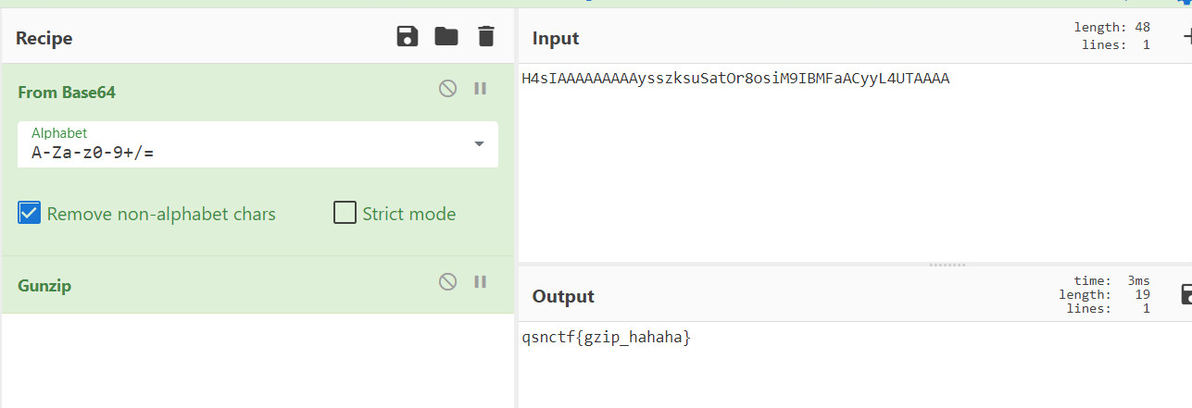Set breakpoint on From Base64 operation
1192x408 pixels.
point(479,89)
